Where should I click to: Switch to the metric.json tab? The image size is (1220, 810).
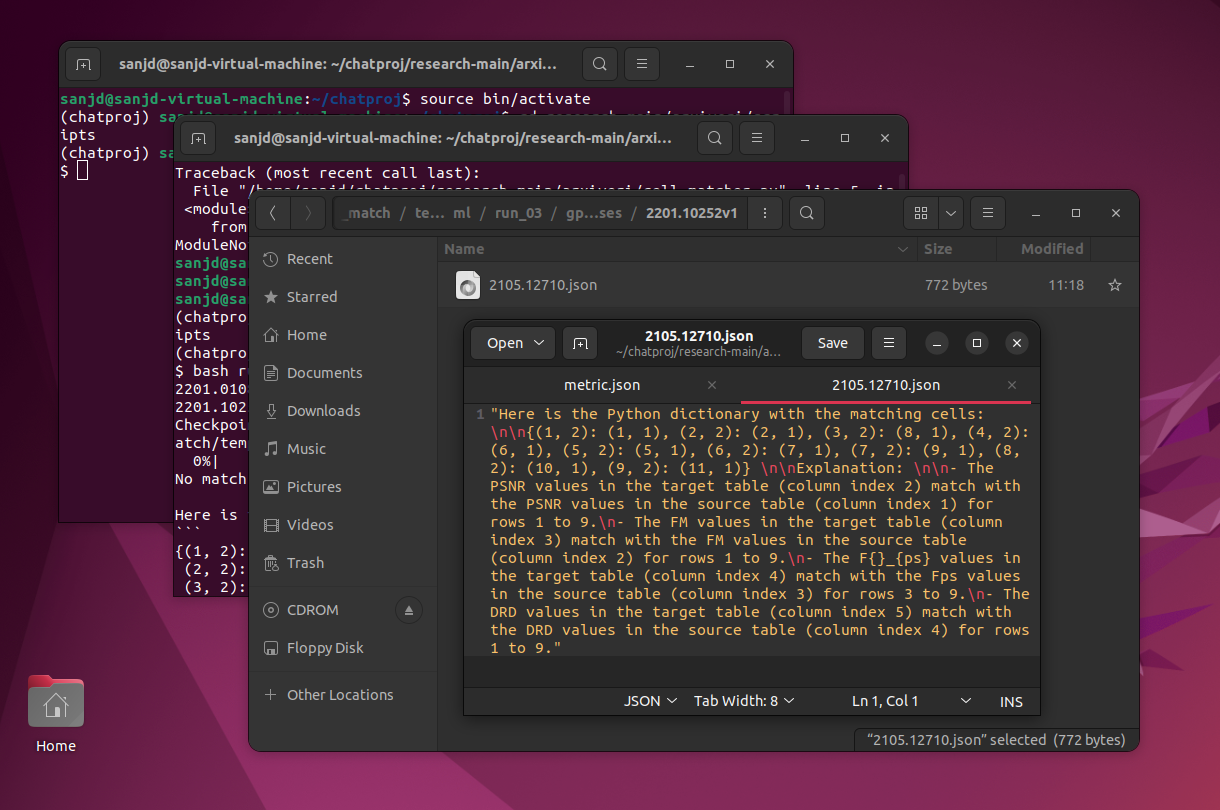point(602,385)
